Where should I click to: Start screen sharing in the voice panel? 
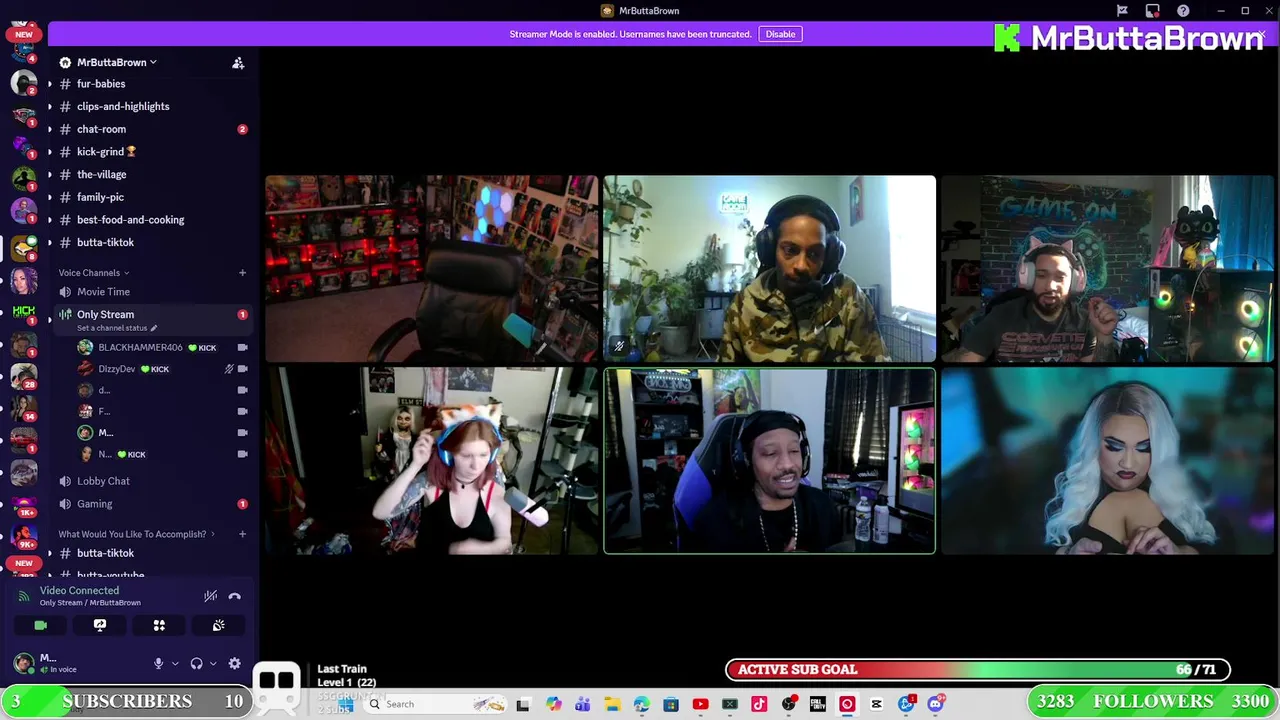tap(100, 625)
